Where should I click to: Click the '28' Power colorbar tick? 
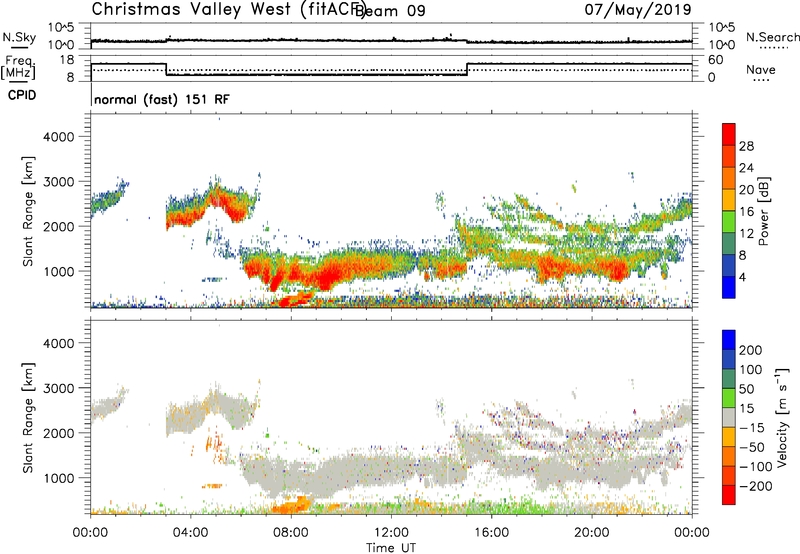coord(746,146)
